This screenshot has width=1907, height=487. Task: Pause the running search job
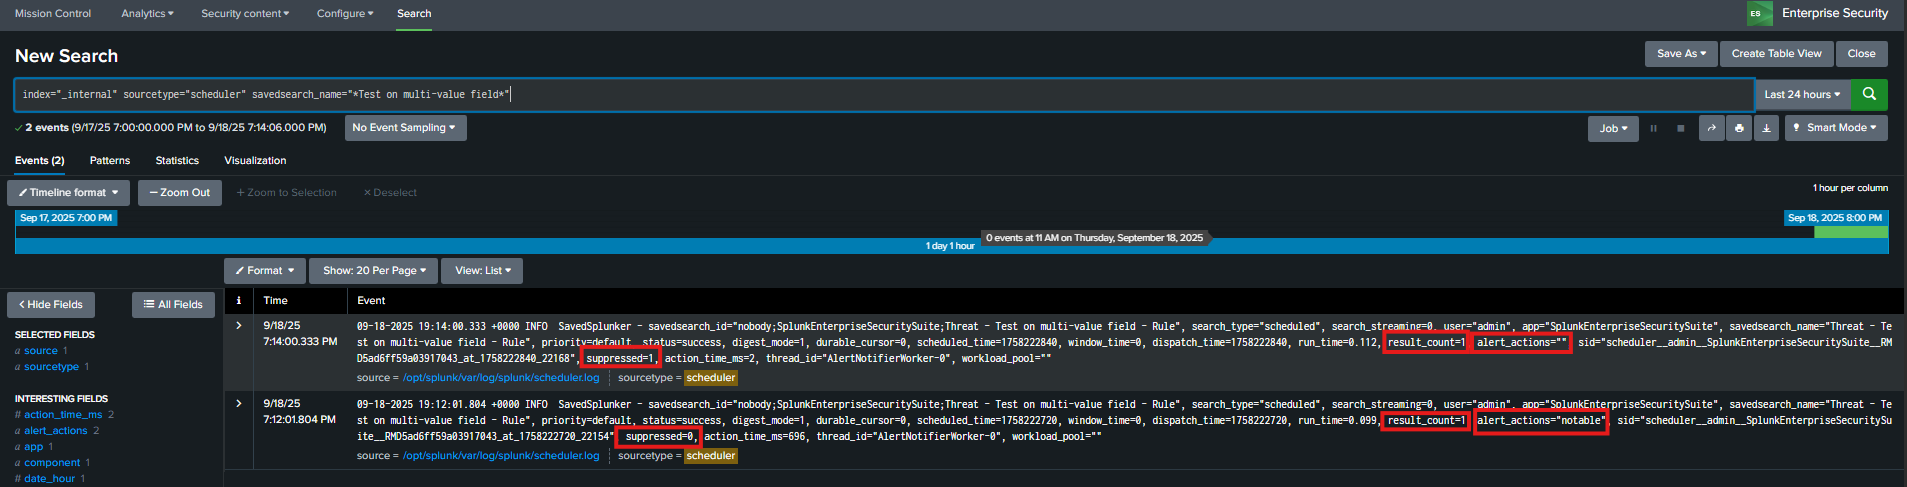pos(1654,128)
